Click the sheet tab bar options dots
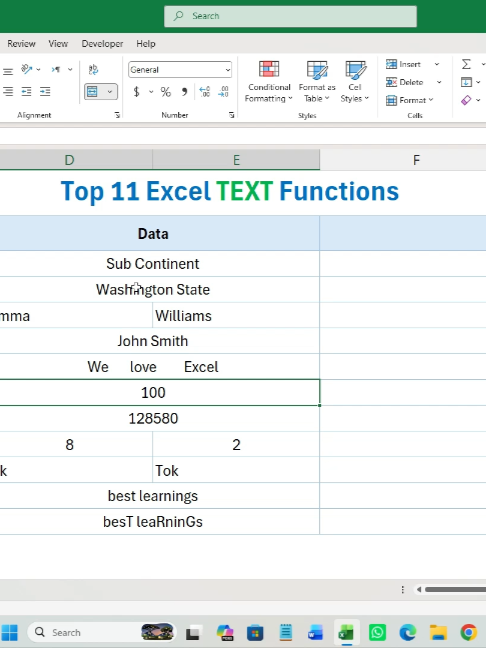Viewport: 486px width, 648px height. pyautogui.click(x=403, y=590)
